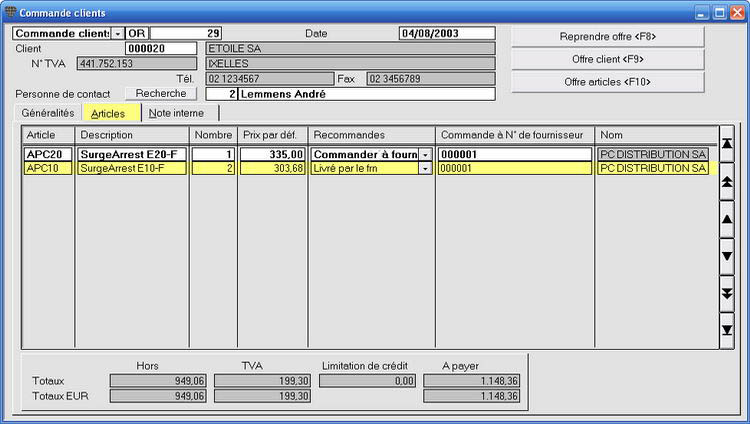Switch to Généralités tab
The height and width of the screenshot is (424, 750).
pos(48,113)
